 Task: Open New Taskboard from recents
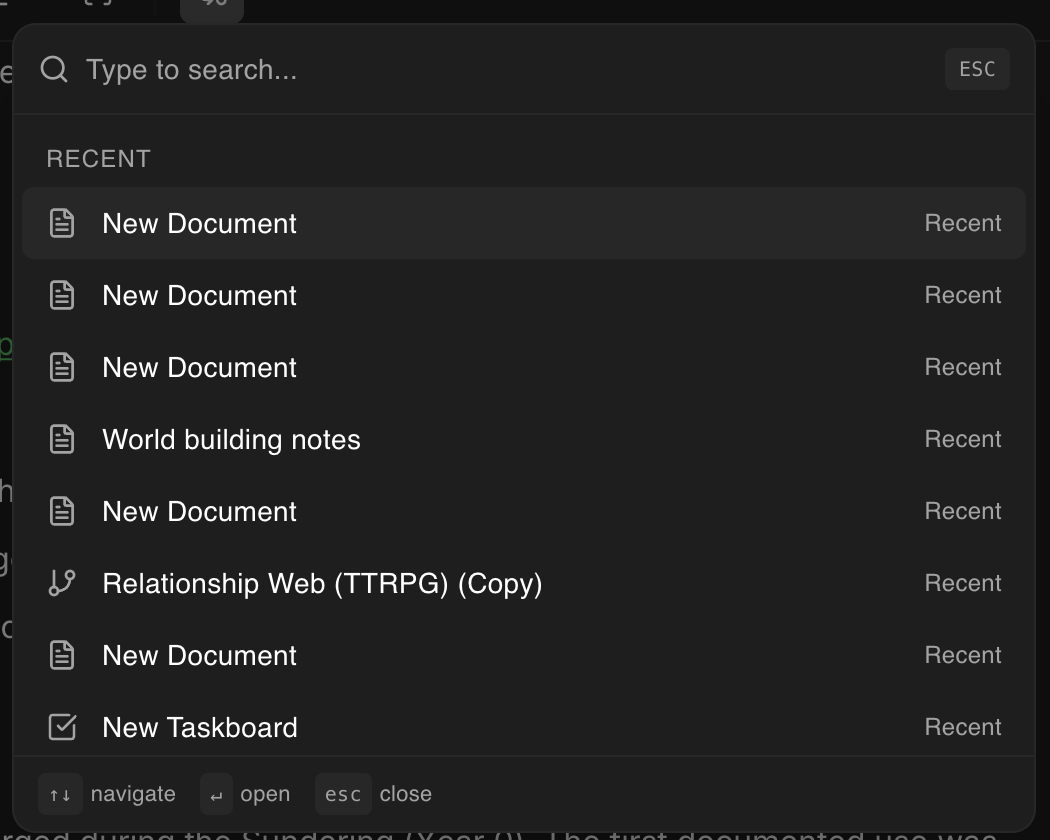pos(199,727)
